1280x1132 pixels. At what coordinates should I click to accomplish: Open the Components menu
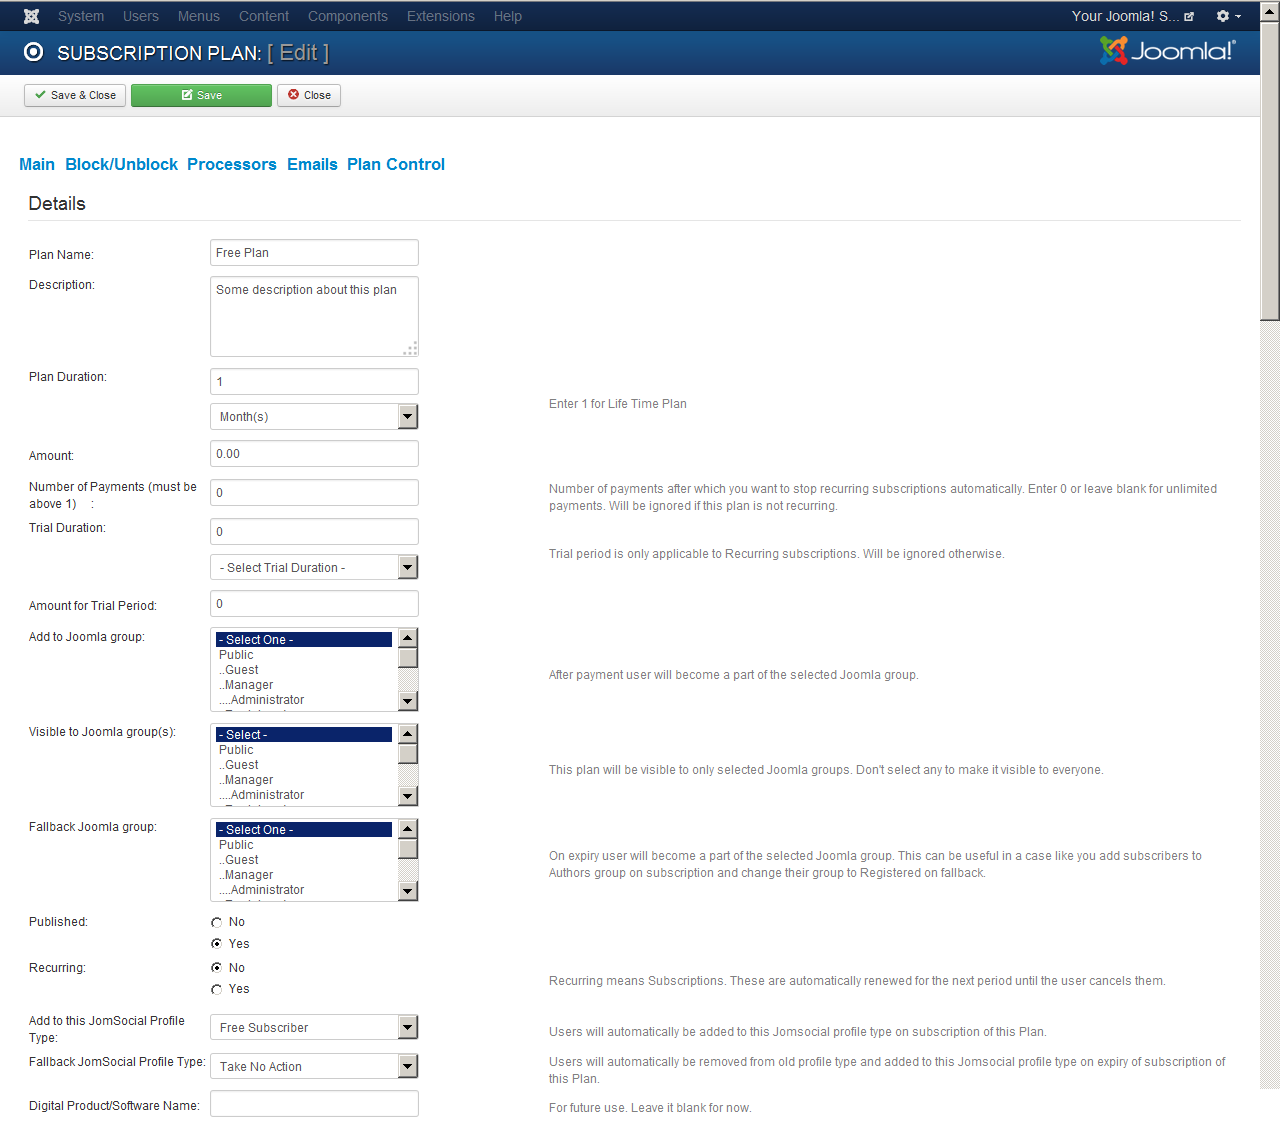click(347, 16)
